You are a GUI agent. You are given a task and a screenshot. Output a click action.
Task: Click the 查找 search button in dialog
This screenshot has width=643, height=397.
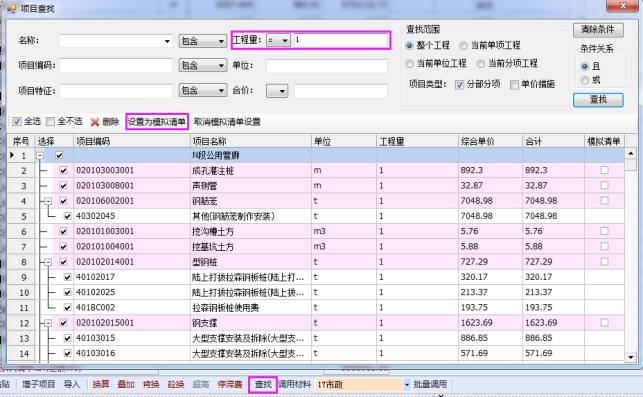pyautogui.click(x=598, y=99)
